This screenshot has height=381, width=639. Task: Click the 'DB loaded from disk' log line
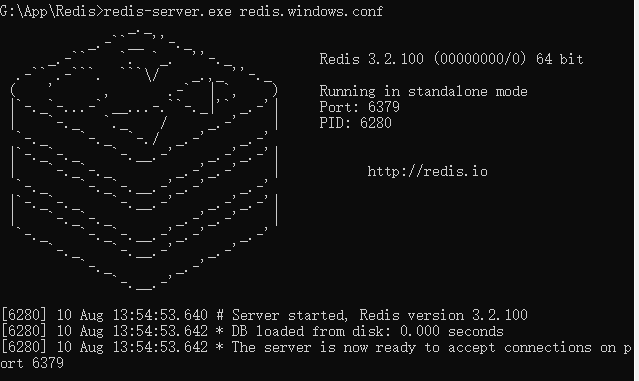[252, 331]
